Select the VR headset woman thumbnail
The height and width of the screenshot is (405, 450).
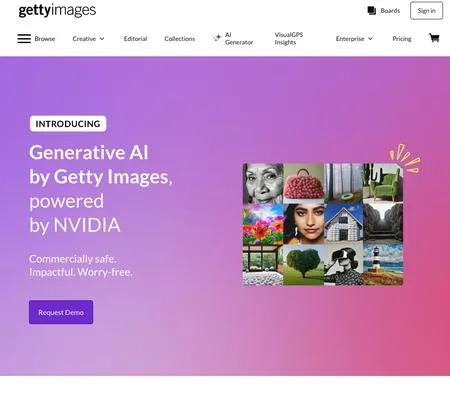click(x=343, y=264)
